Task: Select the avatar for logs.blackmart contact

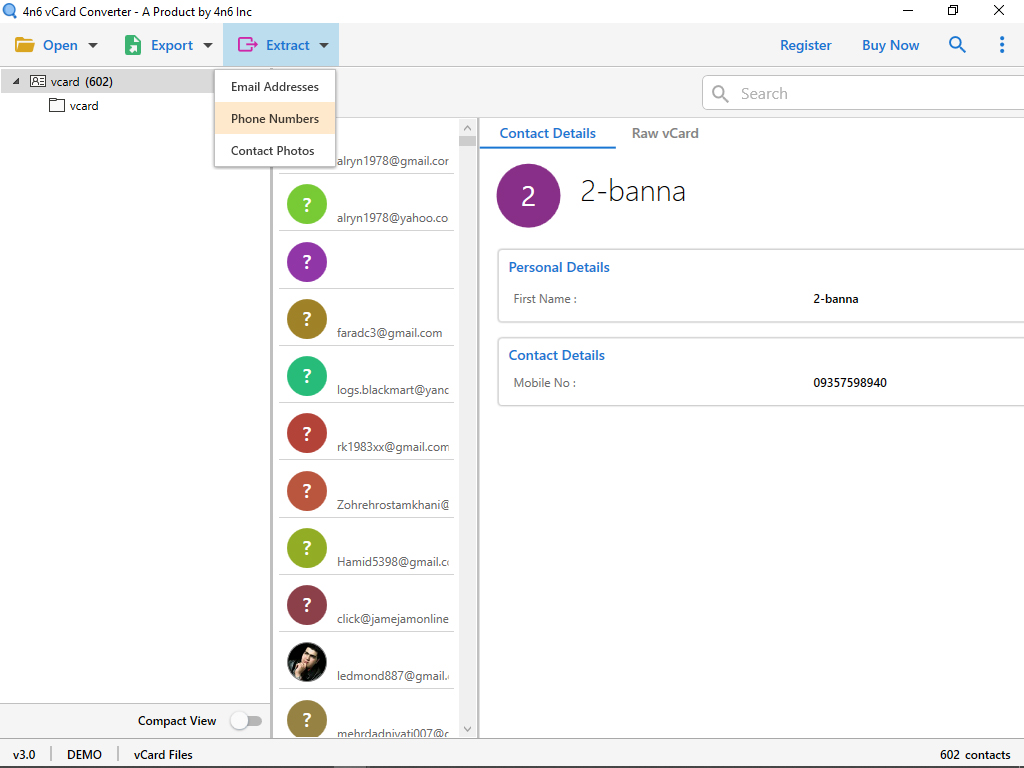Action: click(x=307, y=376)
